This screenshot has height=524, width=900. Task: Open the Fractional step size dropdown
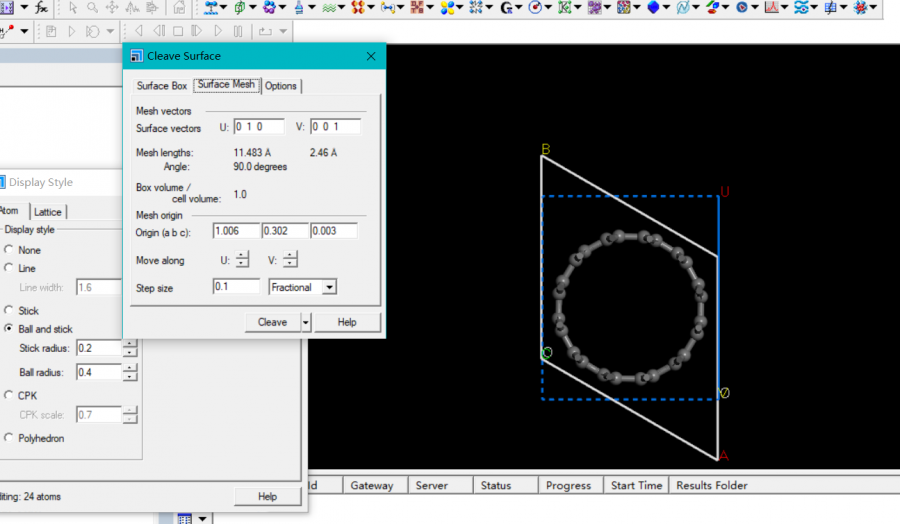[x=329, y=287]
